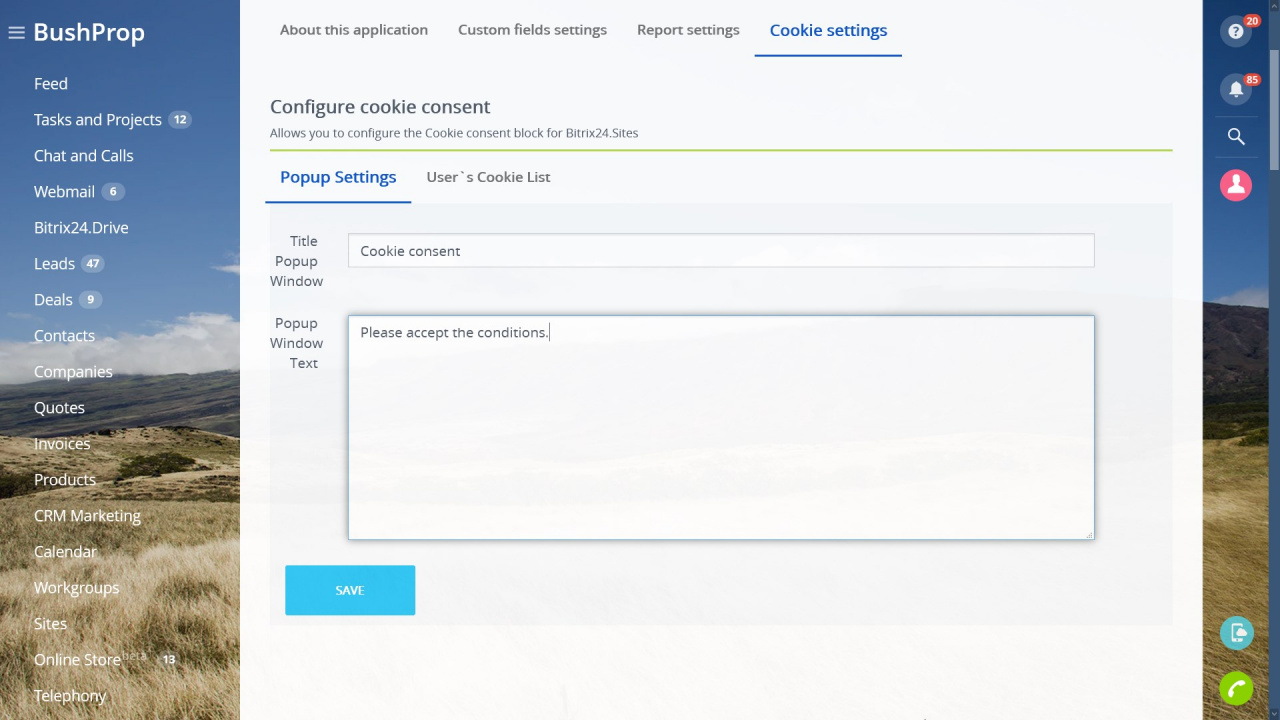The image size is (1280, 720).
Task: Open Online Store in sidebar
Action: pyautogui.click(x=77, y=660)
